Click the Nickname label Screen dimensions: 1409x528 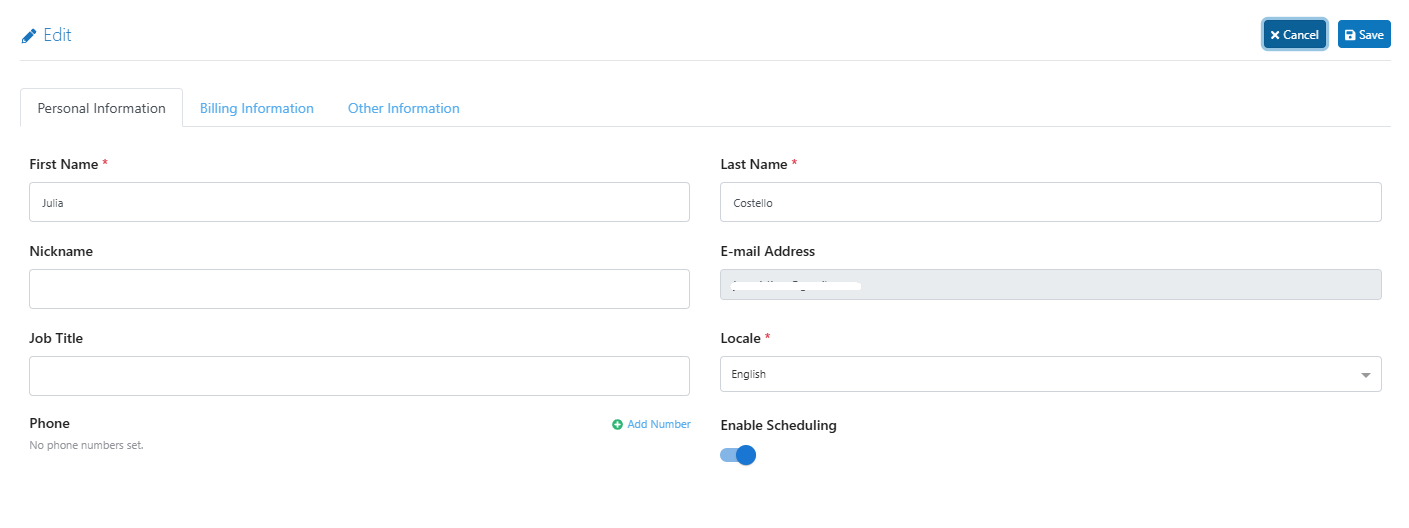(x=61, y=251)
